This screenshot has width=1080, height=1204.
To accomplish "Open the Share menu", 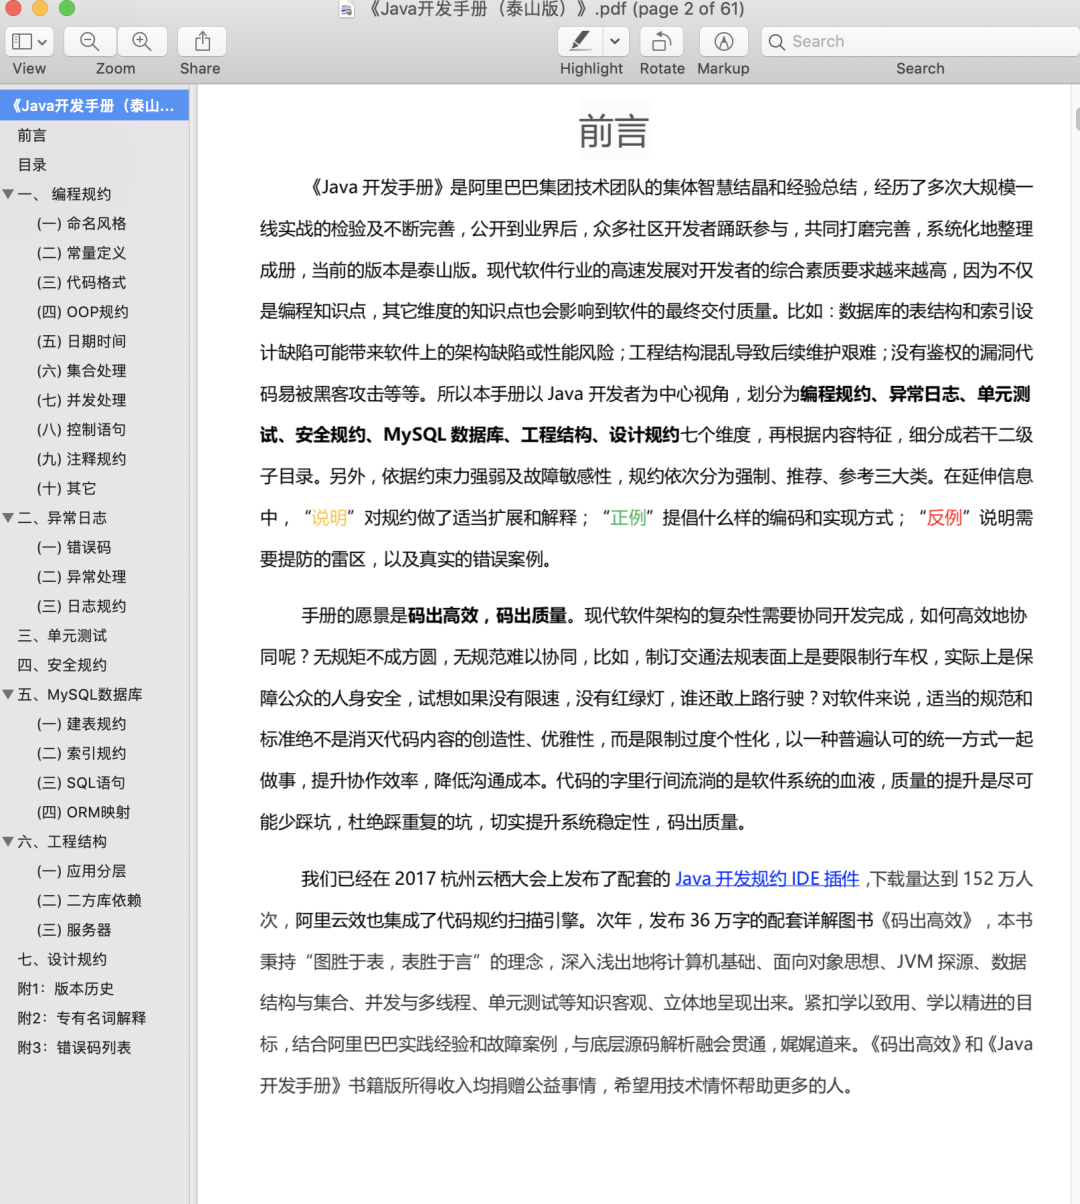I will [202, 42].
